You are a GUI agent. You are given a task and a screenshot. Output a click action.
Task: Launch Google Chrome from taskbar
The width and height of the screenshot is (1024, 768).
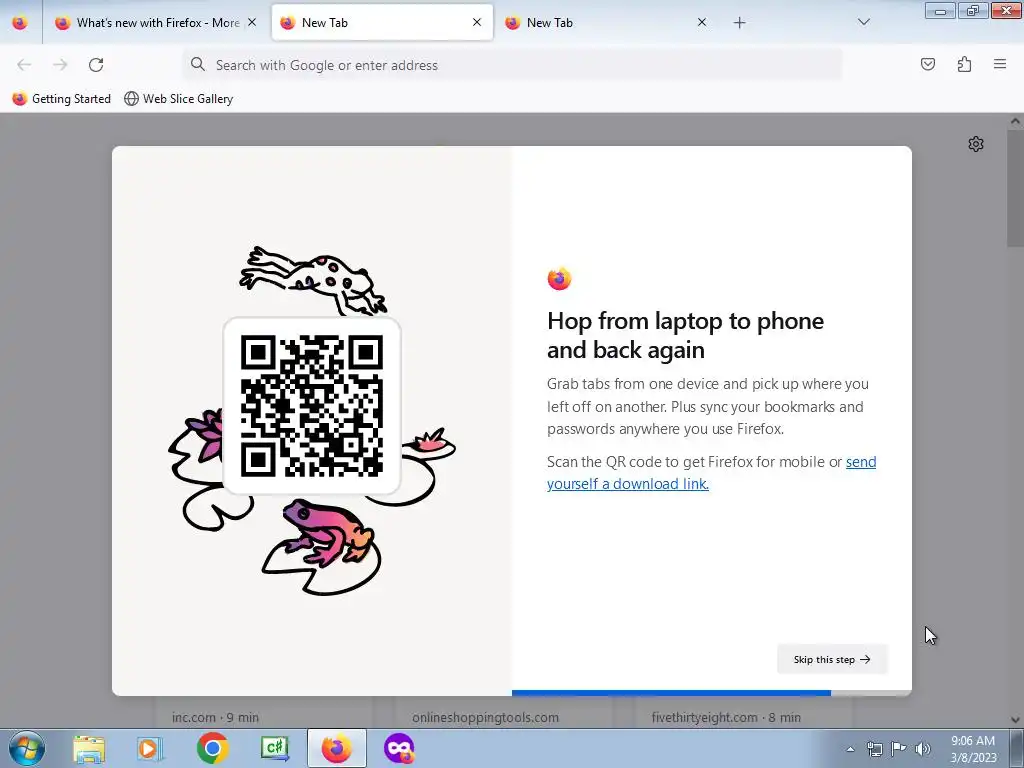click(212, 748)
